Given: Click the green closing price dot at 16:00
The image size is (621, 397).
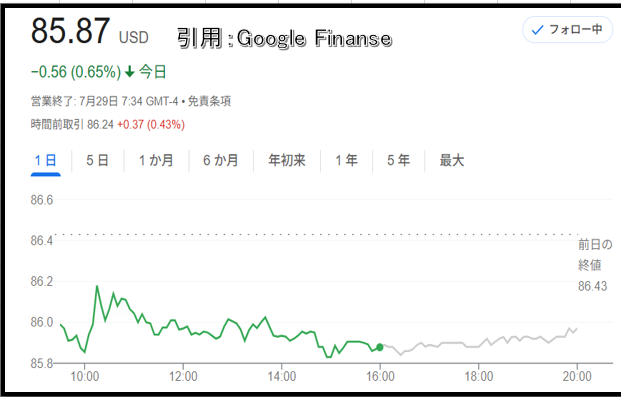Looking at the screenshot, I should point(380,347).
